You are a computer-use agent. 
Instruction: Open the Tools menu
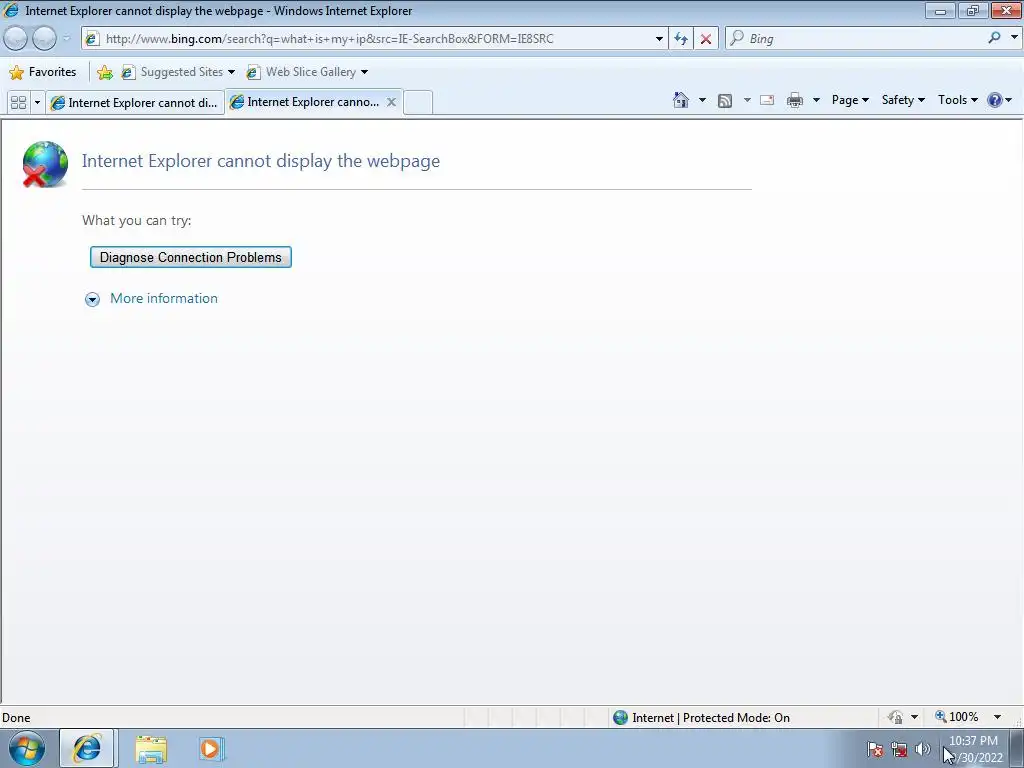click(957, 100)
